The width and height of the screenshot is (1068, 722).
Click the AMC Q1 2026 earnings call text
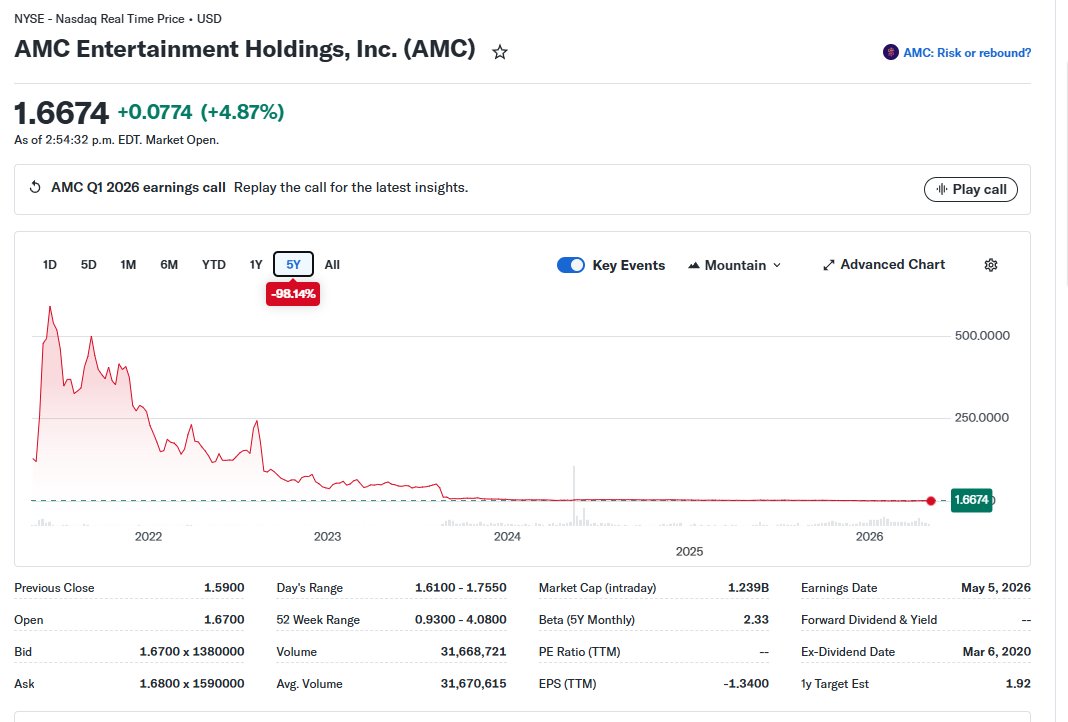pyautogui.click(x=138, y=187)
